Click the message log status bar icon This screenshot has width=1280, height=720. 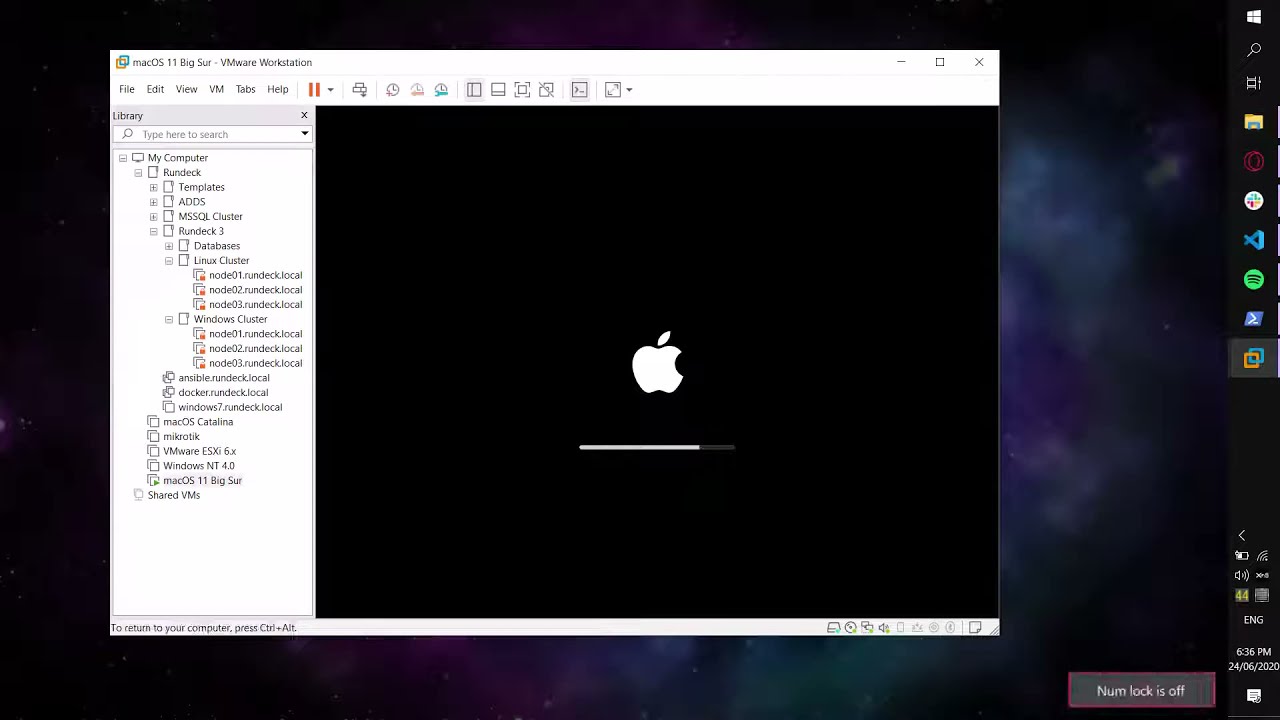(975, 628)
